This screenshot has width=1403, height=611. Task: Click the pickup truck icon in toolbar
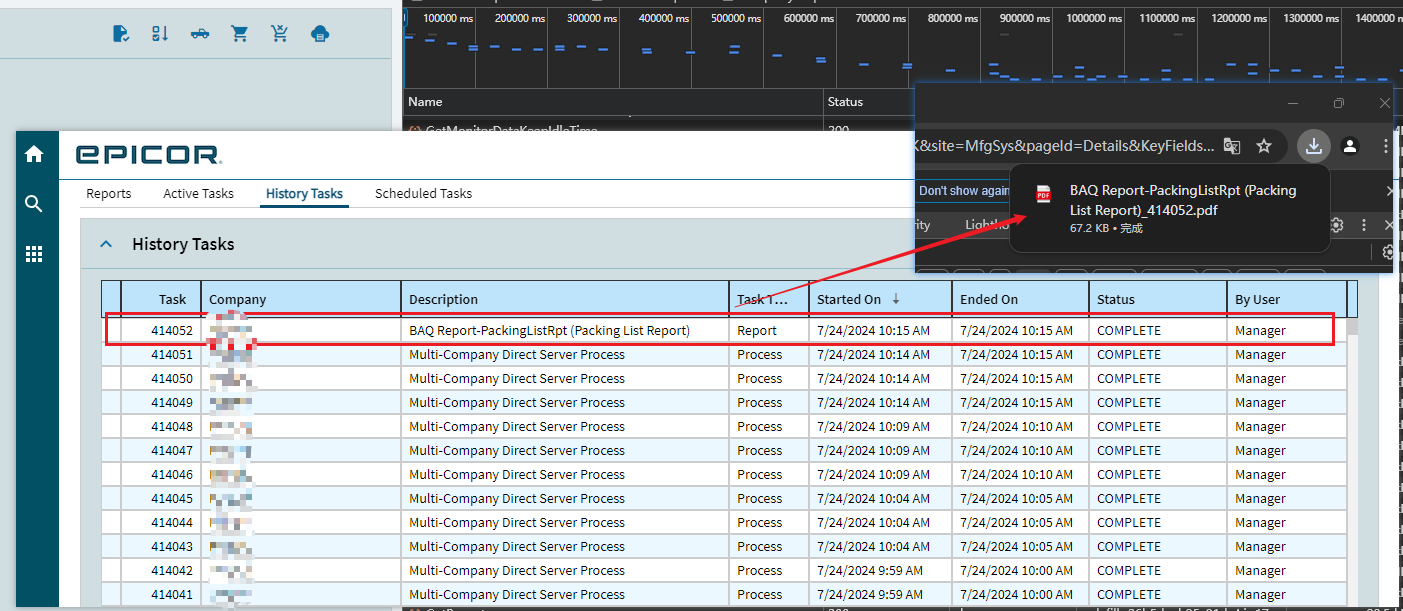click(x=200, y=34)
